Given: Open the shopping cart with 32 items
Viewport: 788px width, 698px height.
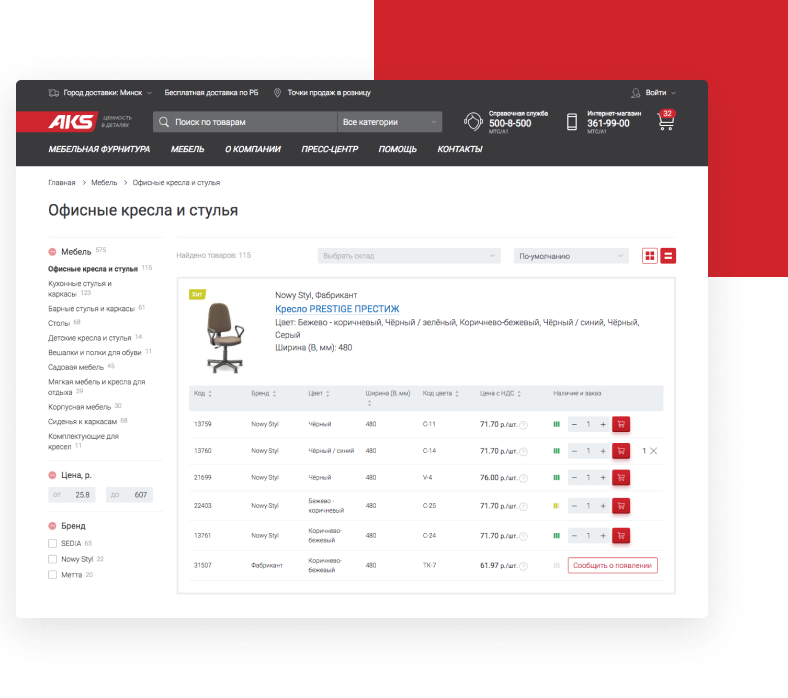Looking at the screenshot, I should [666, 121].
